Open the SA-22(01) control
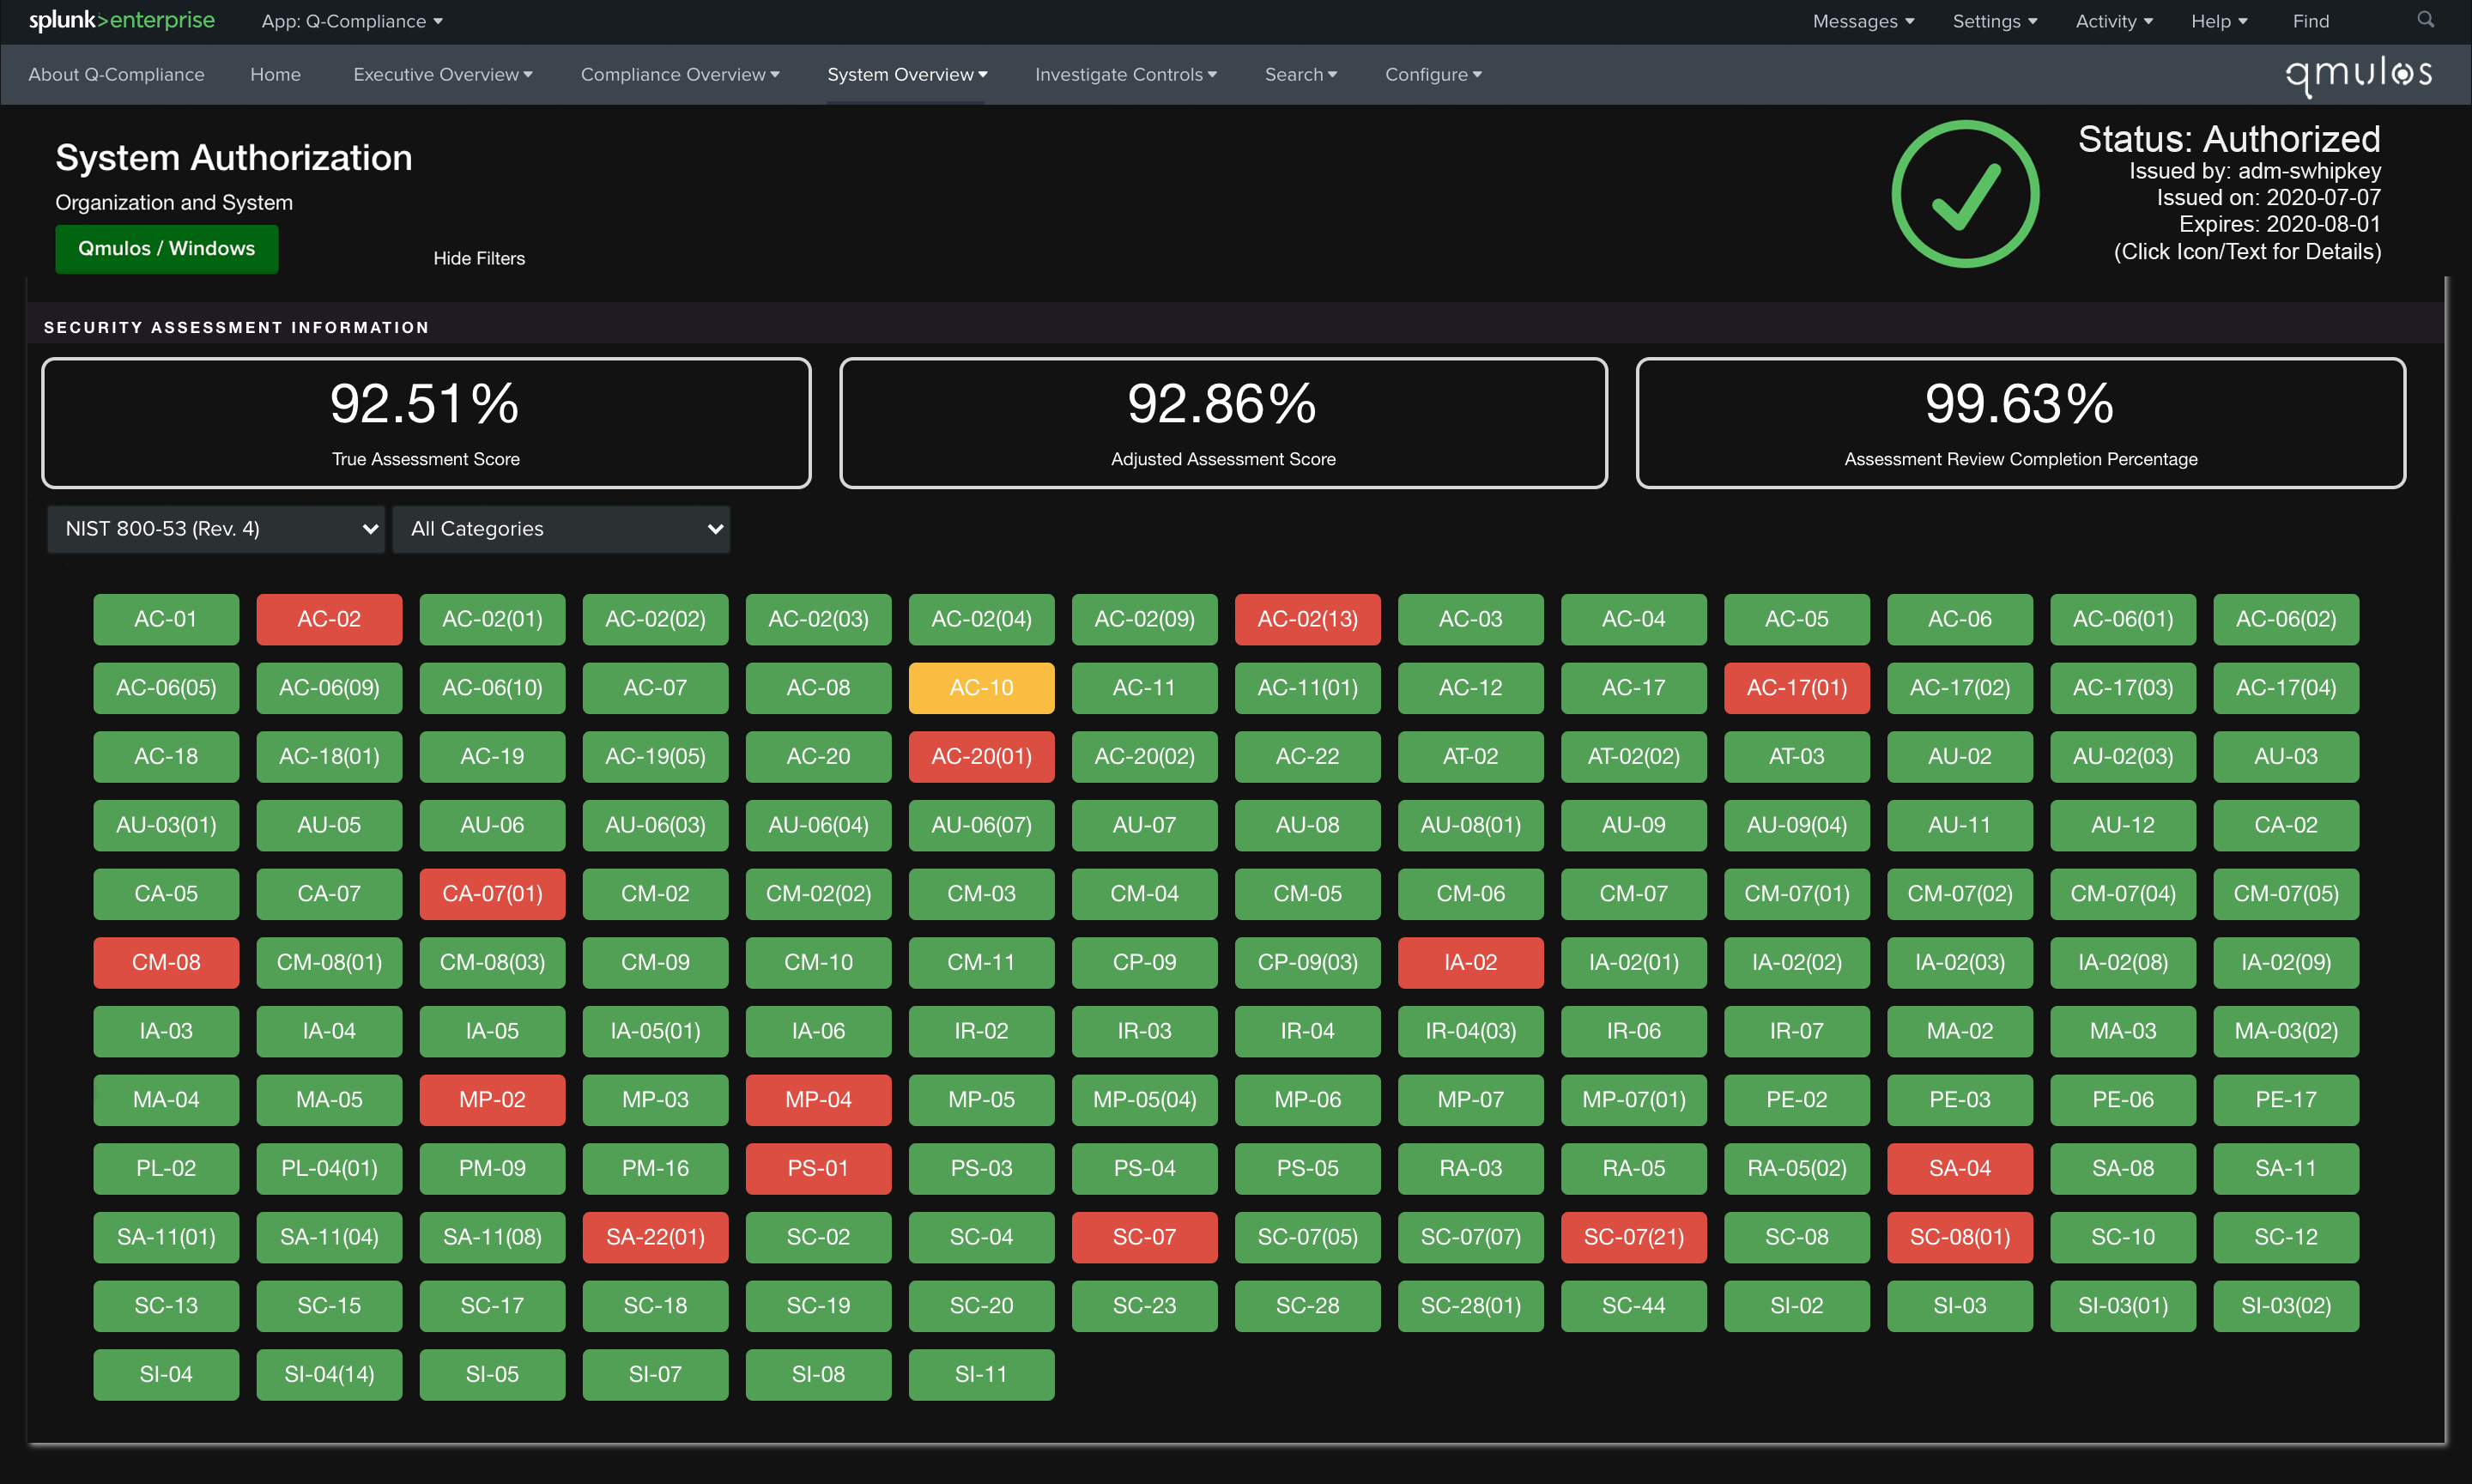 click(655, 1238)
